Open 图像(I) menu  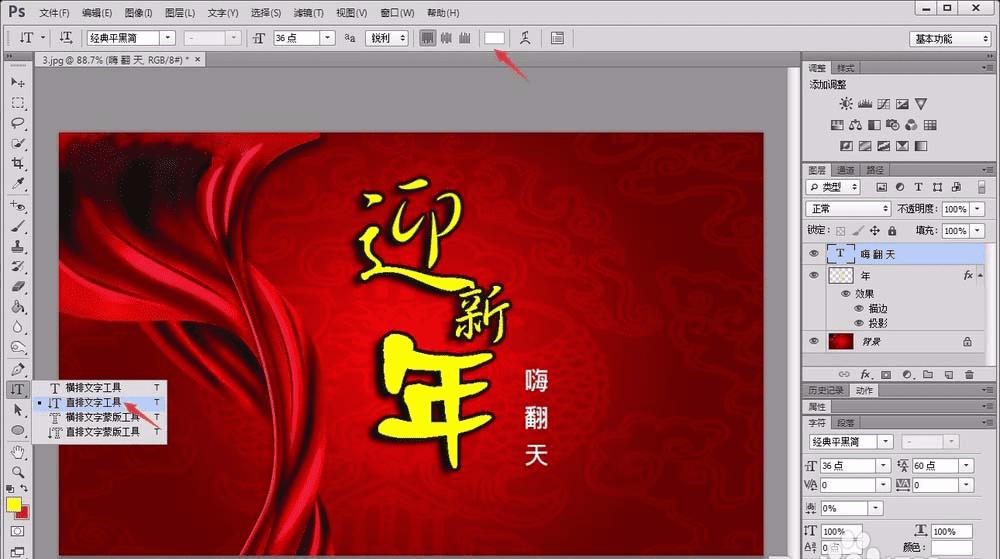coord(138,13)
